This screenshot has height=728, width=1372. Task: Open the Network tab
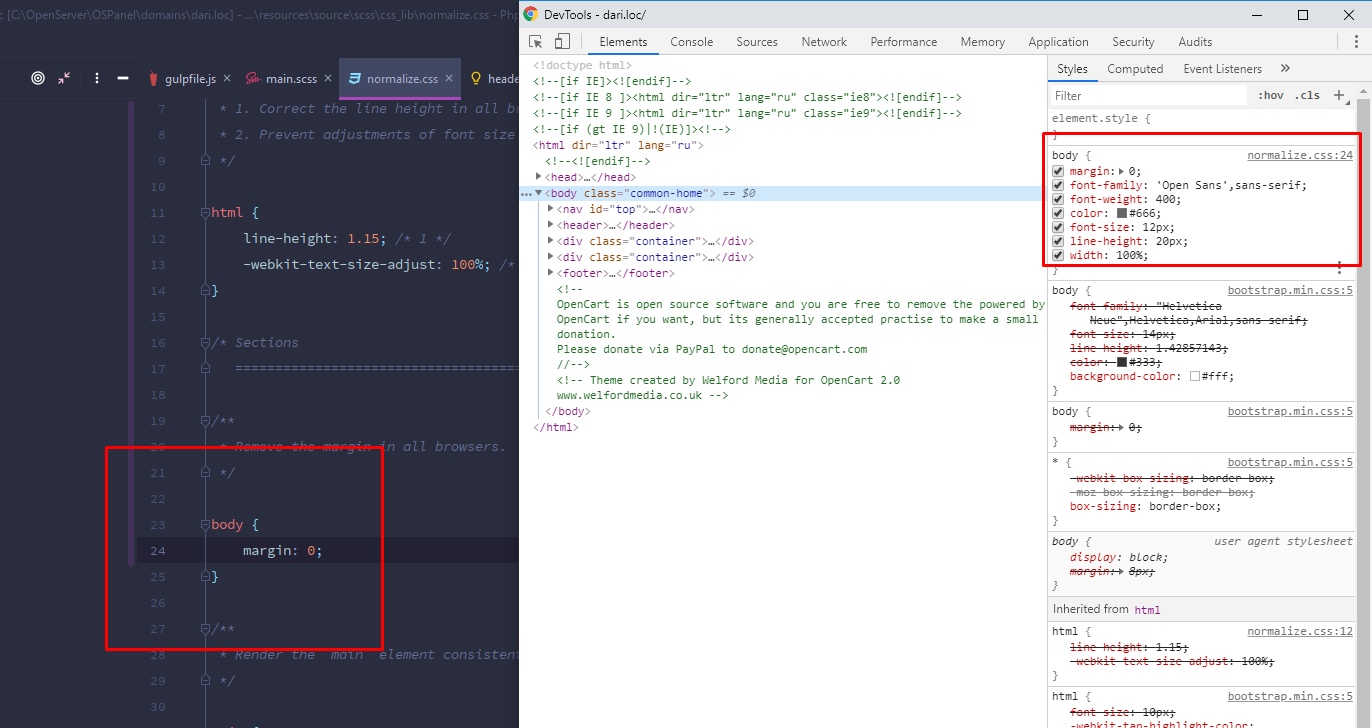824,42
